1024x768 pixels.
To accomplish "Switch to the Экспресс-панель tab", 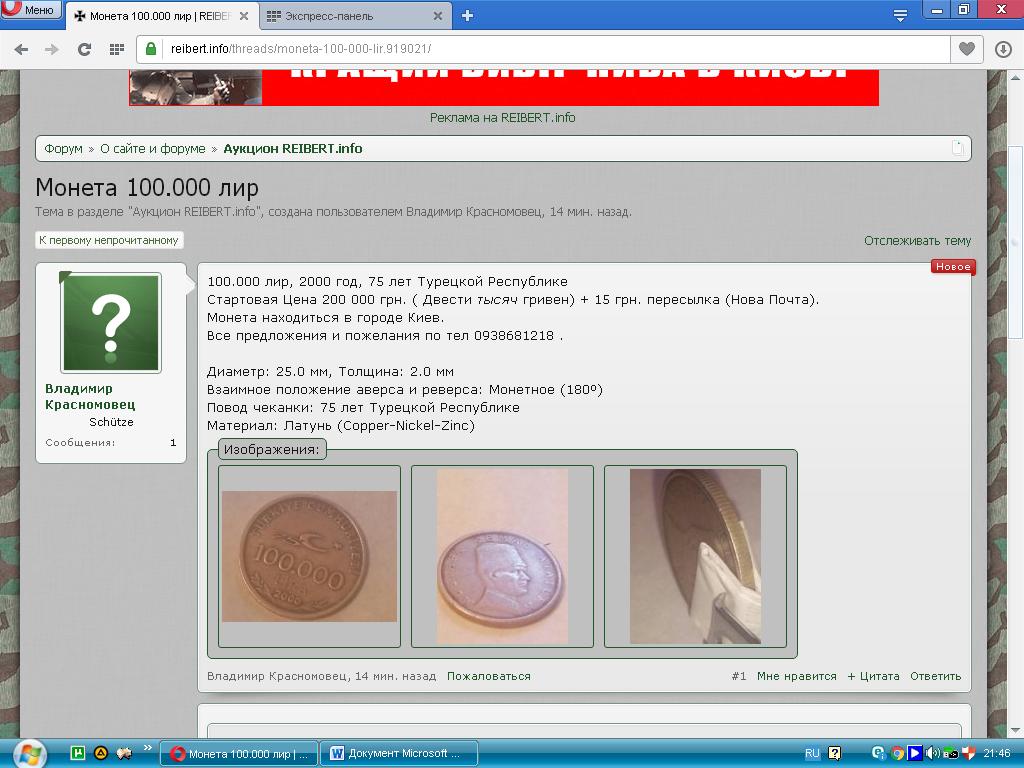I will coord(345,16).
